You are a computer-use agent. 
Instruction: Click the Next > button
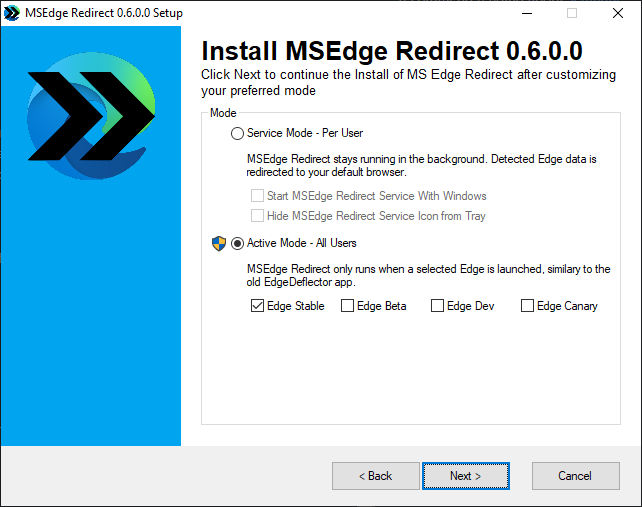[x=466, y=476]
